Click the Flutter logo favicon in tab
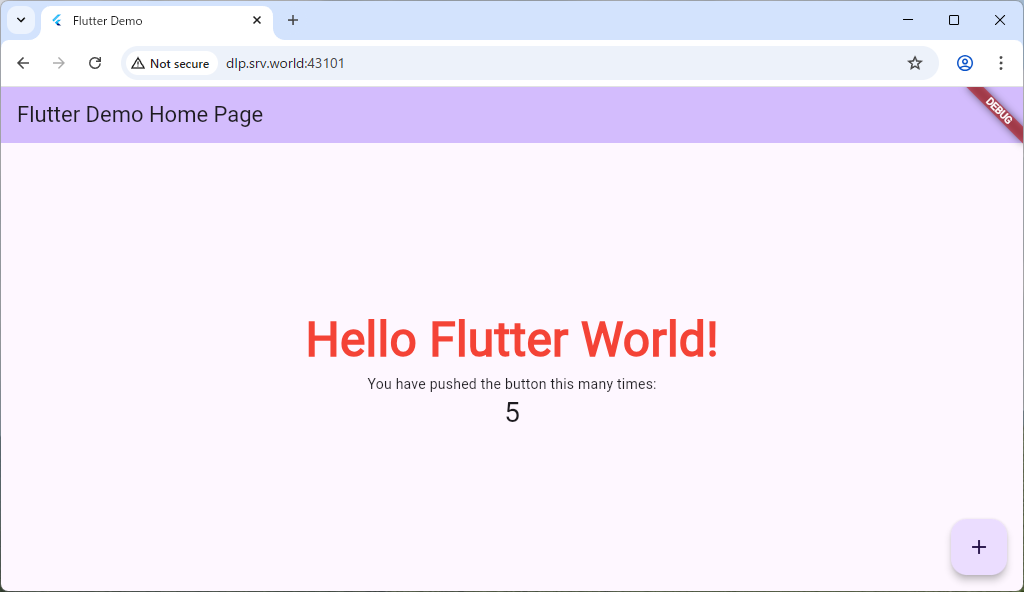The width and height of the screenshot is (1024, 592). [57, 21]
